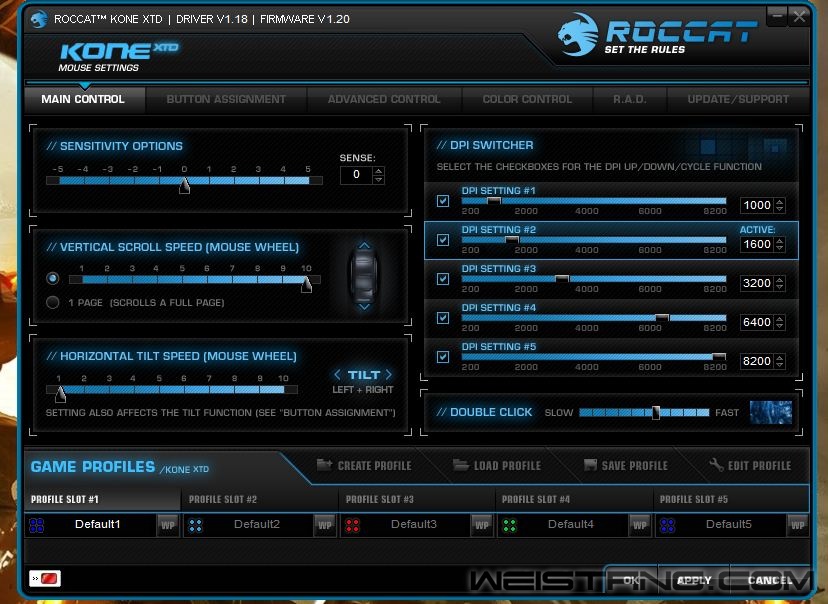
Task: Click the Create Profile label
Action: (x=374, y=466)
